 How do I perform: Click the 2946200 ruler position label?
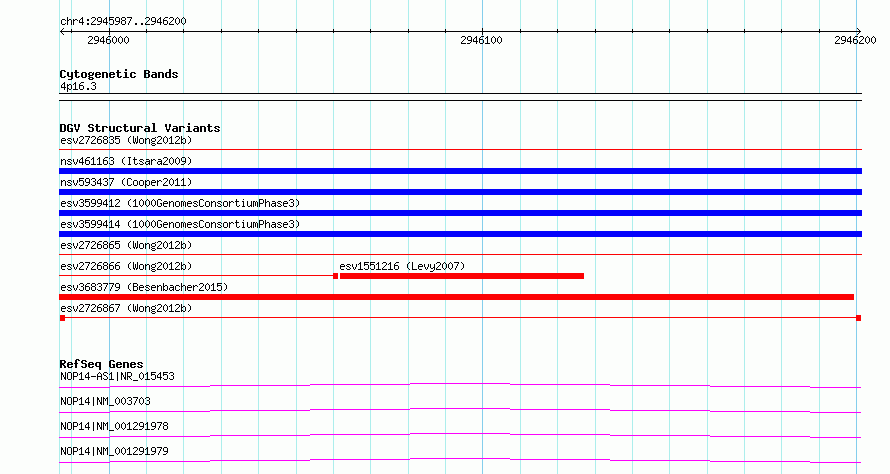pyautogui.click(x=855, y=40)
